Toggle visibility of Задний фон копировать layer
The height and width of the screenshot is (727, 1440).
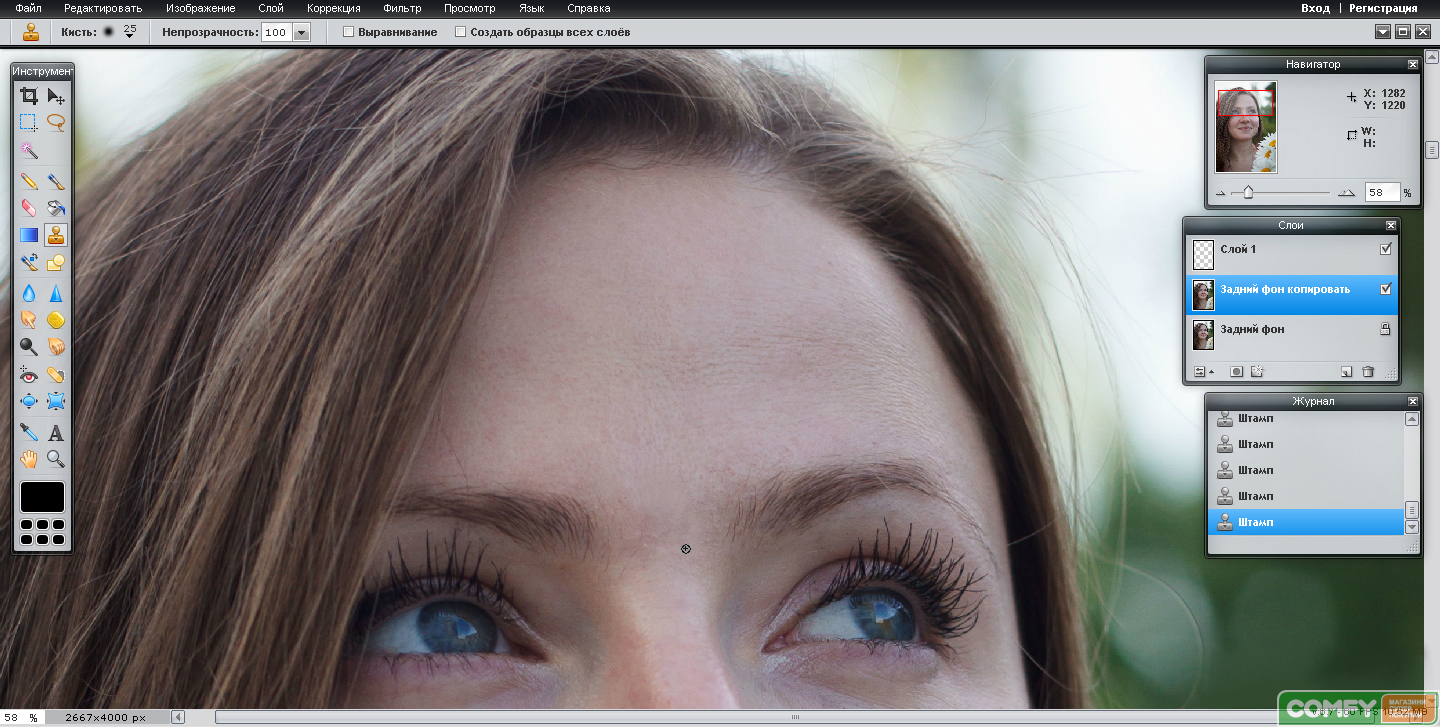tap(1386, 289)
